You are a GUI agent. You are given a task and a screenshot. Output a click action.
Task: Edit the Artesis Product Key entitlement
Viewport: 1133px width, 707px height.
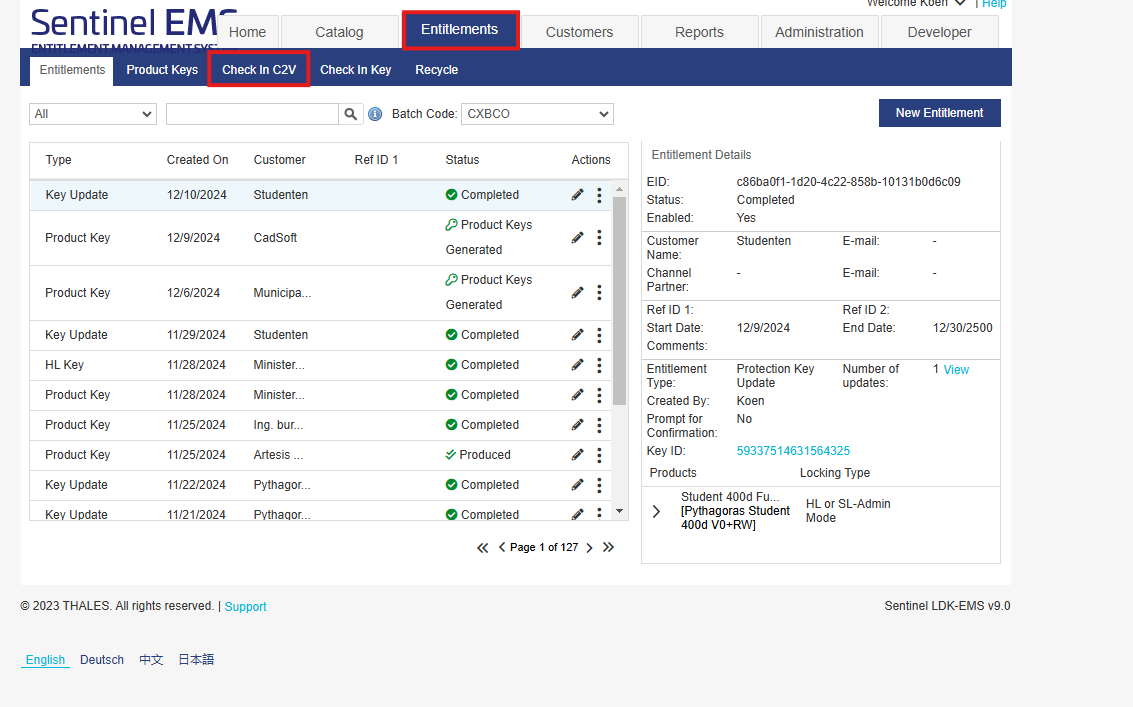click(577, 455)
